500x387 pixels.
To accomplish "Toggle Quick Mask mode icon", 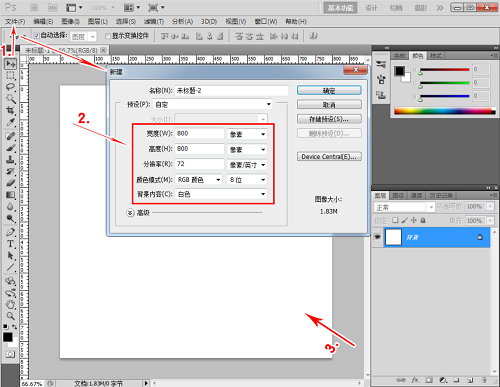I will pyautogui.click(x=10, y=354).
